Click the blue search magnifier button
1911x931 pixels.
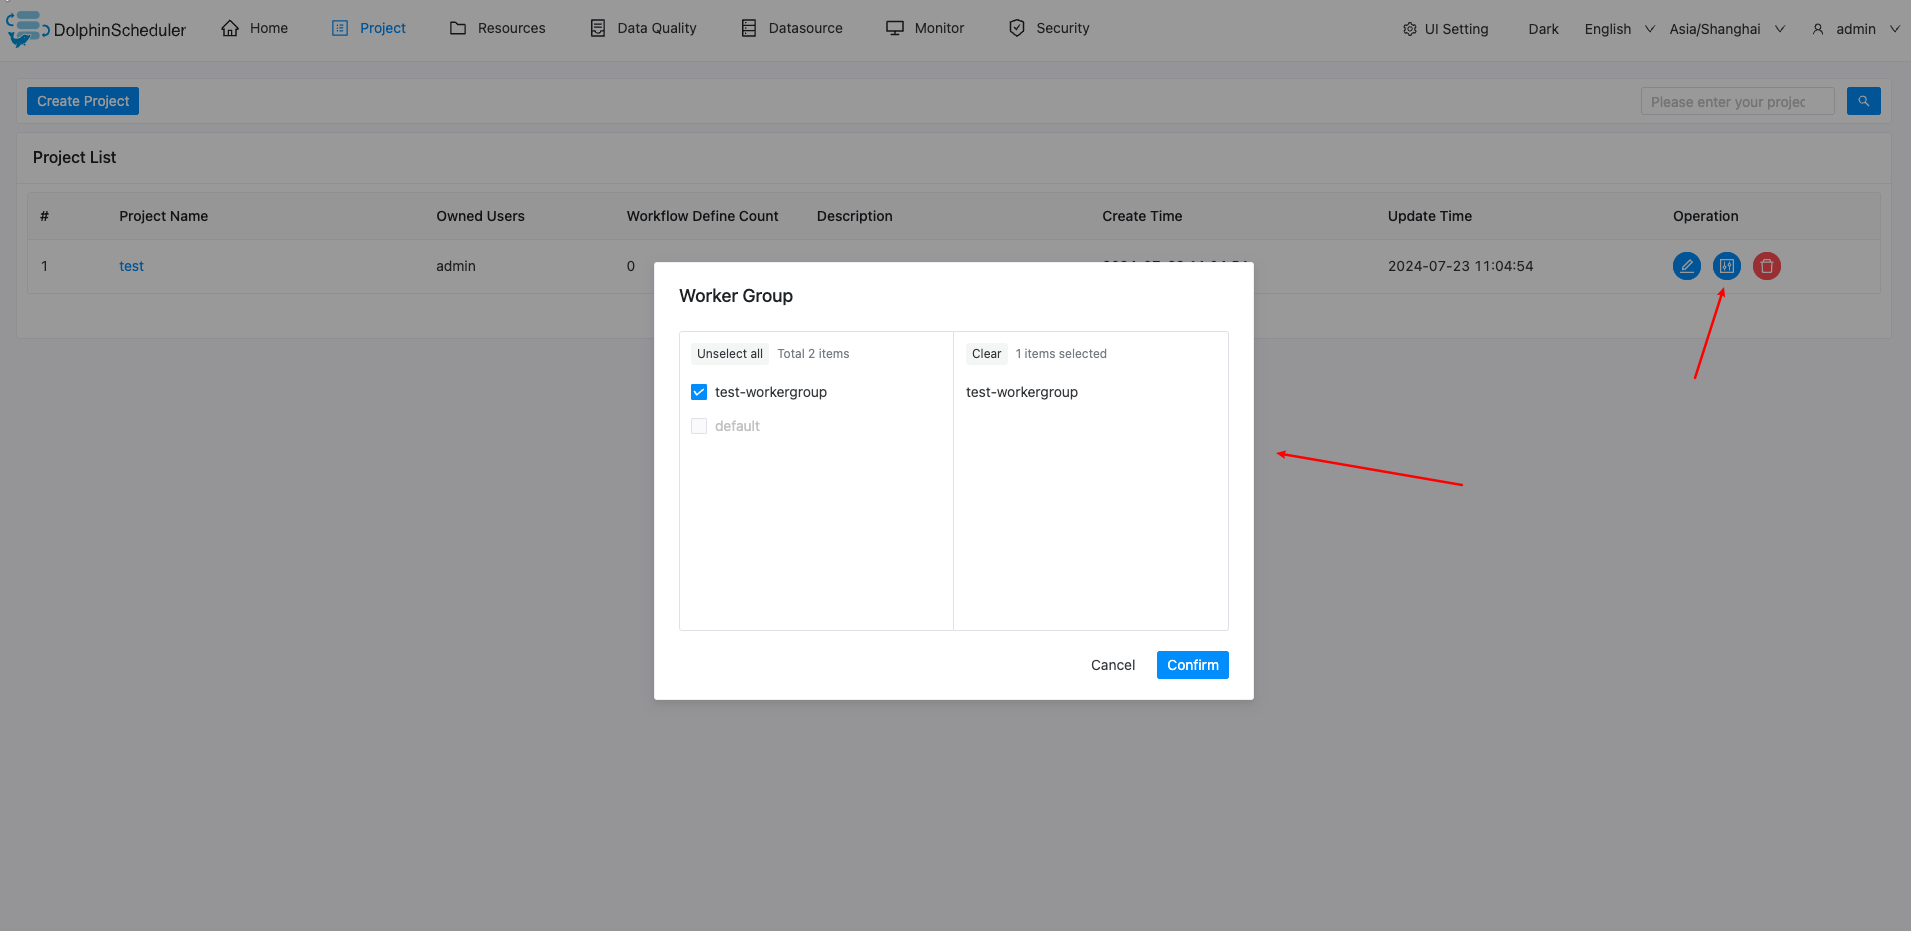[1863, 101]
